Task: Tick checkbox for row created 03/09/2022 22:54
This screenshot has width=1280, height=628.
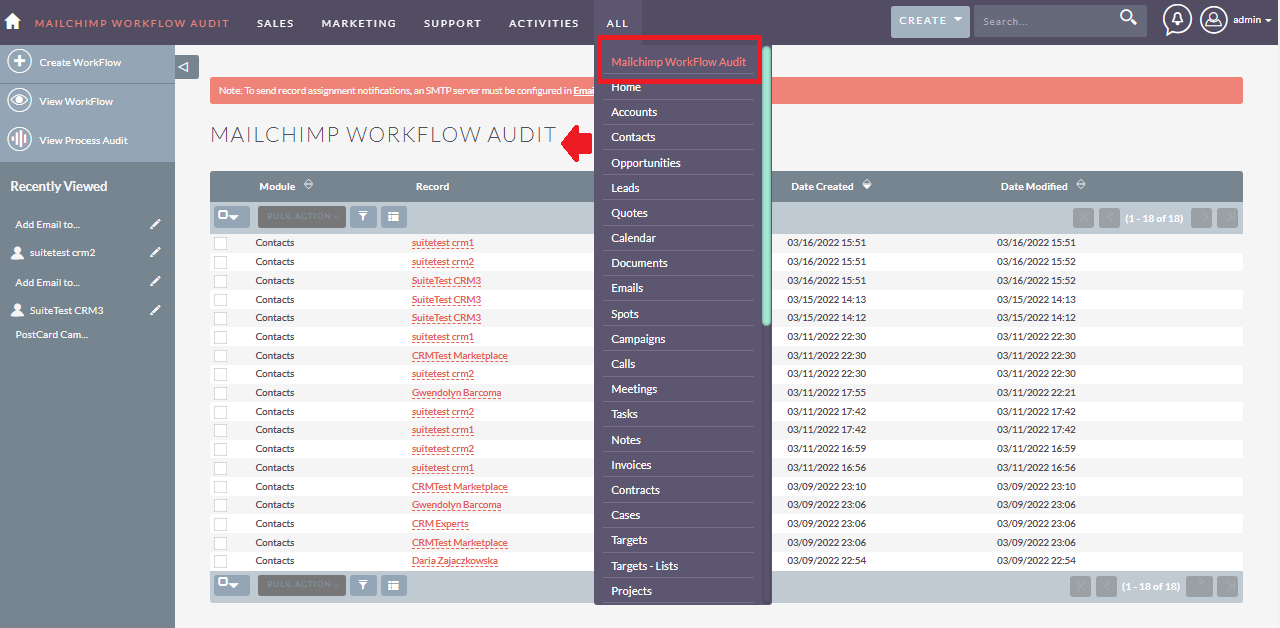Action: click(x=220, y=562)
